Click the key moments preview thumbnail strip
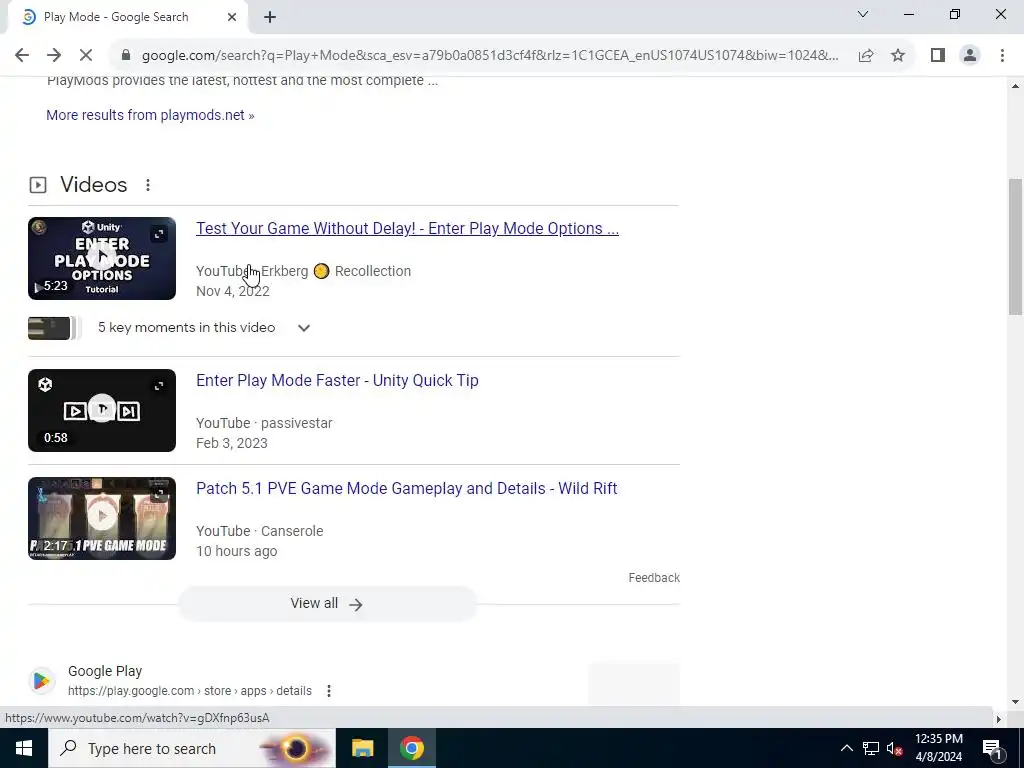This screenshot has width=1024, height=768. click(x=54, y=328)
